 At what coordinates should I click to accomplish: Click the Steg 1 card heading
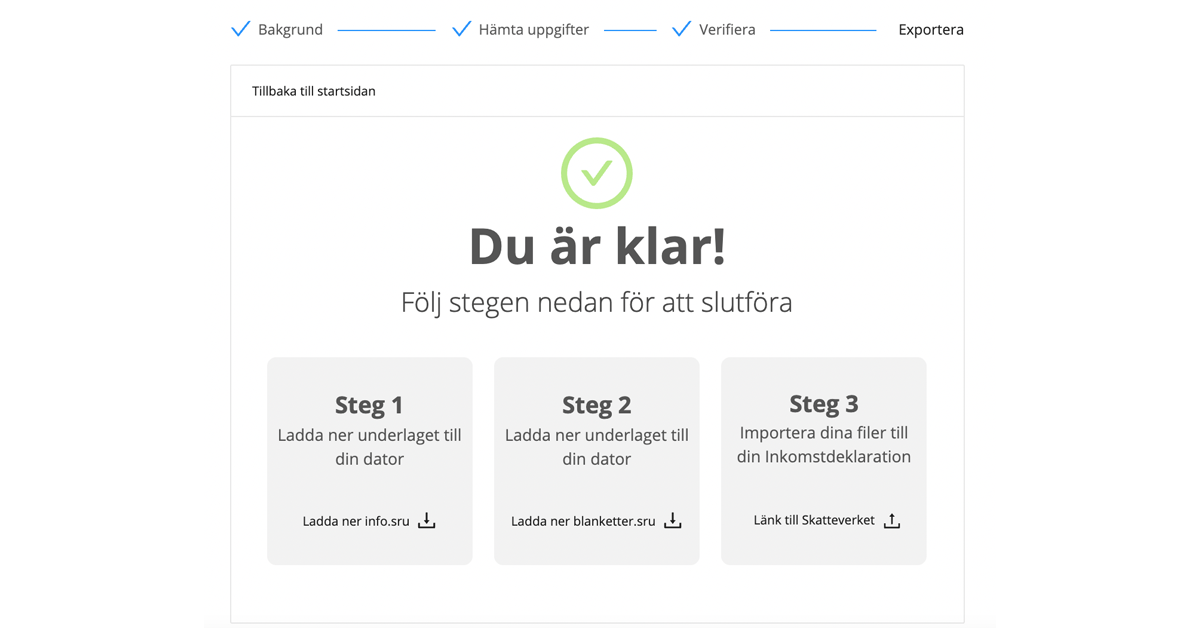[x=369, y=405]
